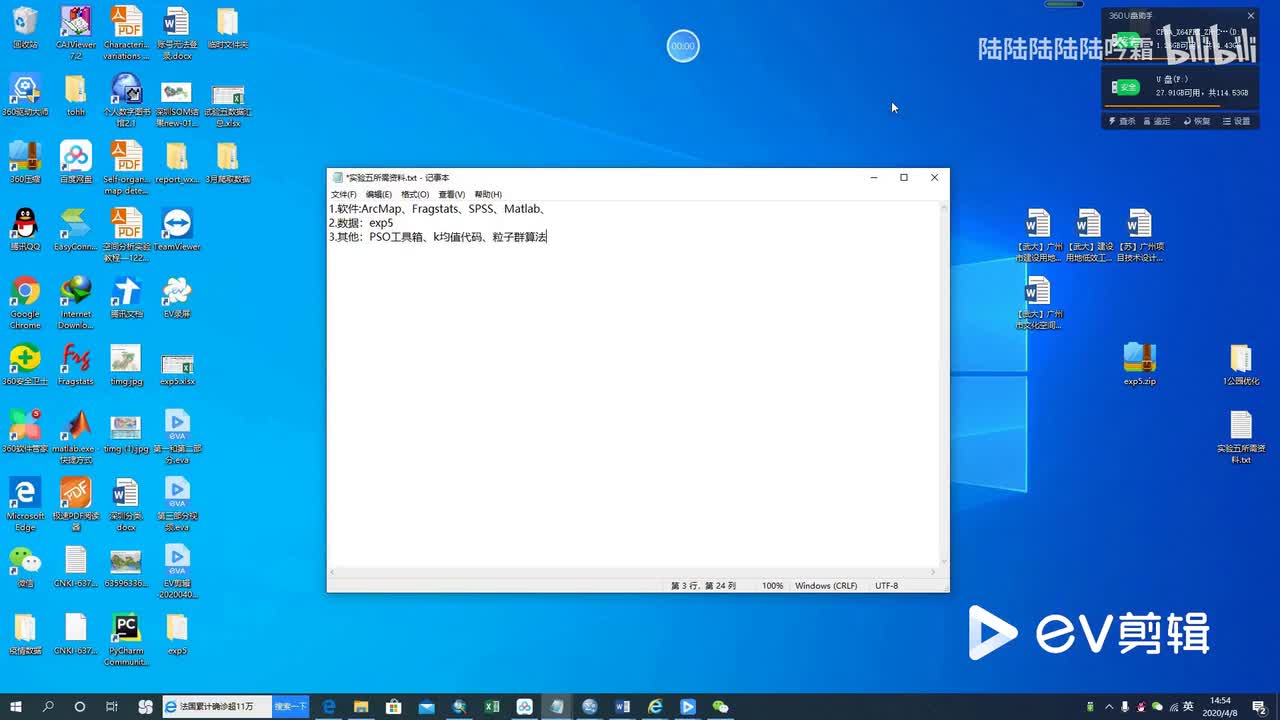The image size is (1280, 720).
Task: Select the exp5.zip archive on desktop
Action: coord(1139,365)
